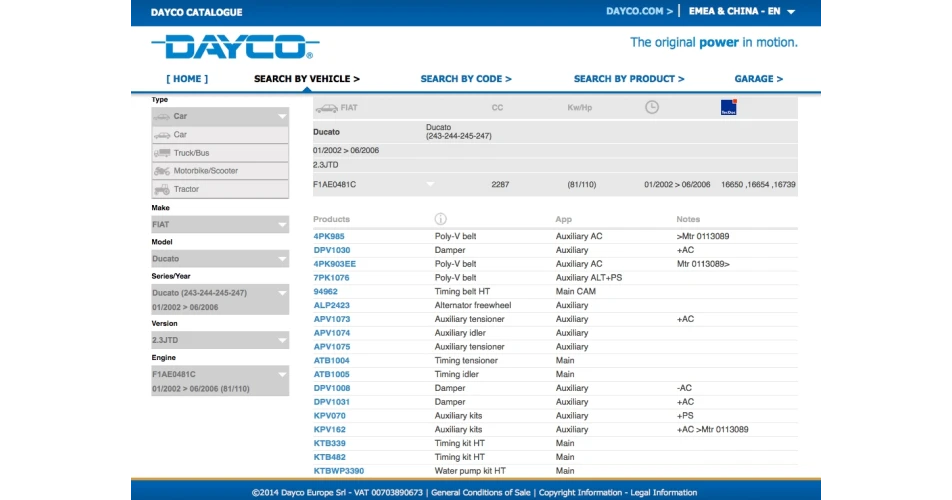The height and width of the screenshot is (500, 952).
Task: Click the 2287 CC value
Action: click(500, 184)
